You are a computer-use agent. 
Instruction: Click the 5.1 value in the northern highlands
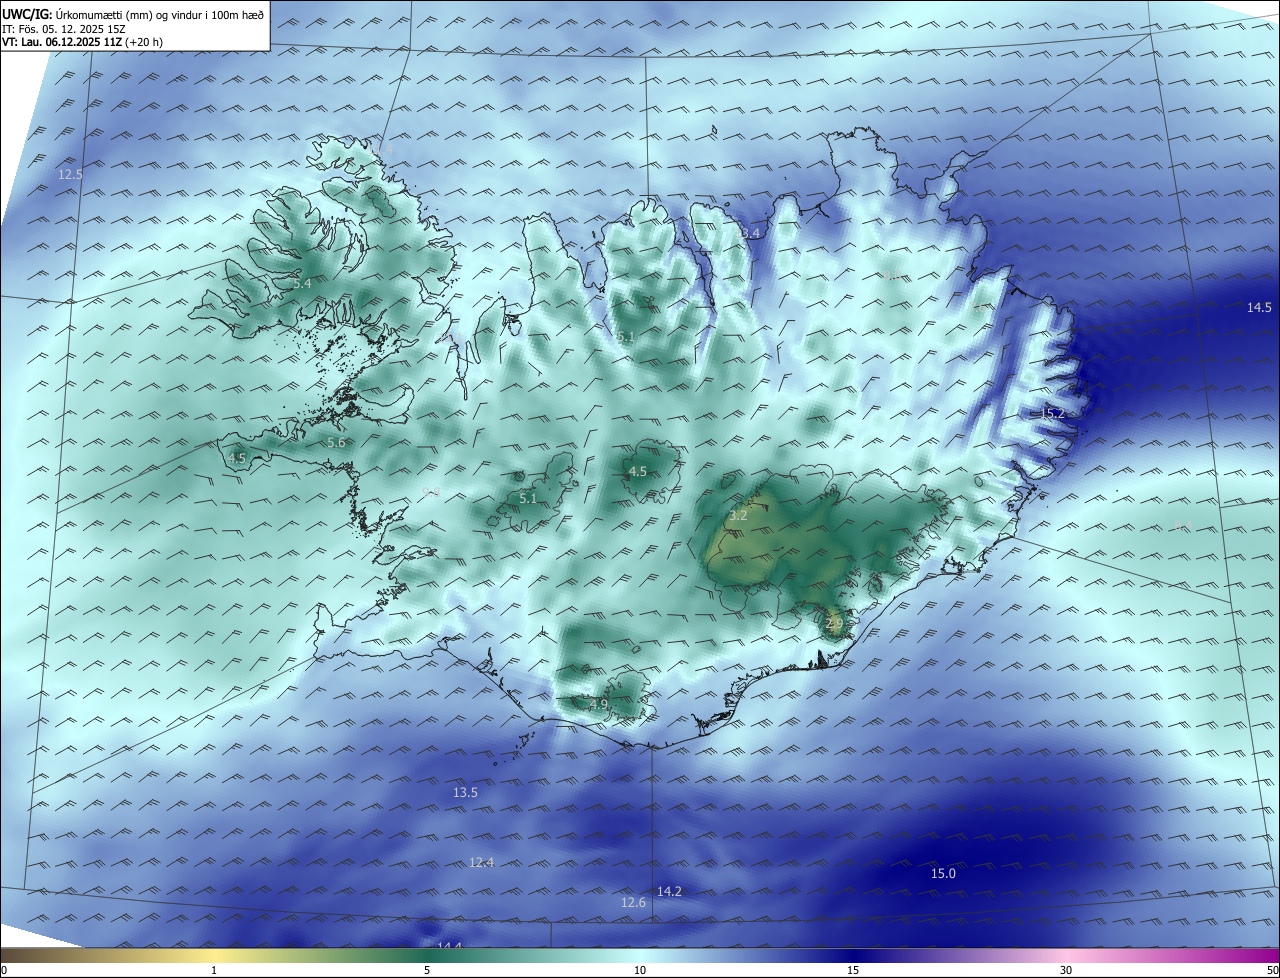[x=625, y=336]
